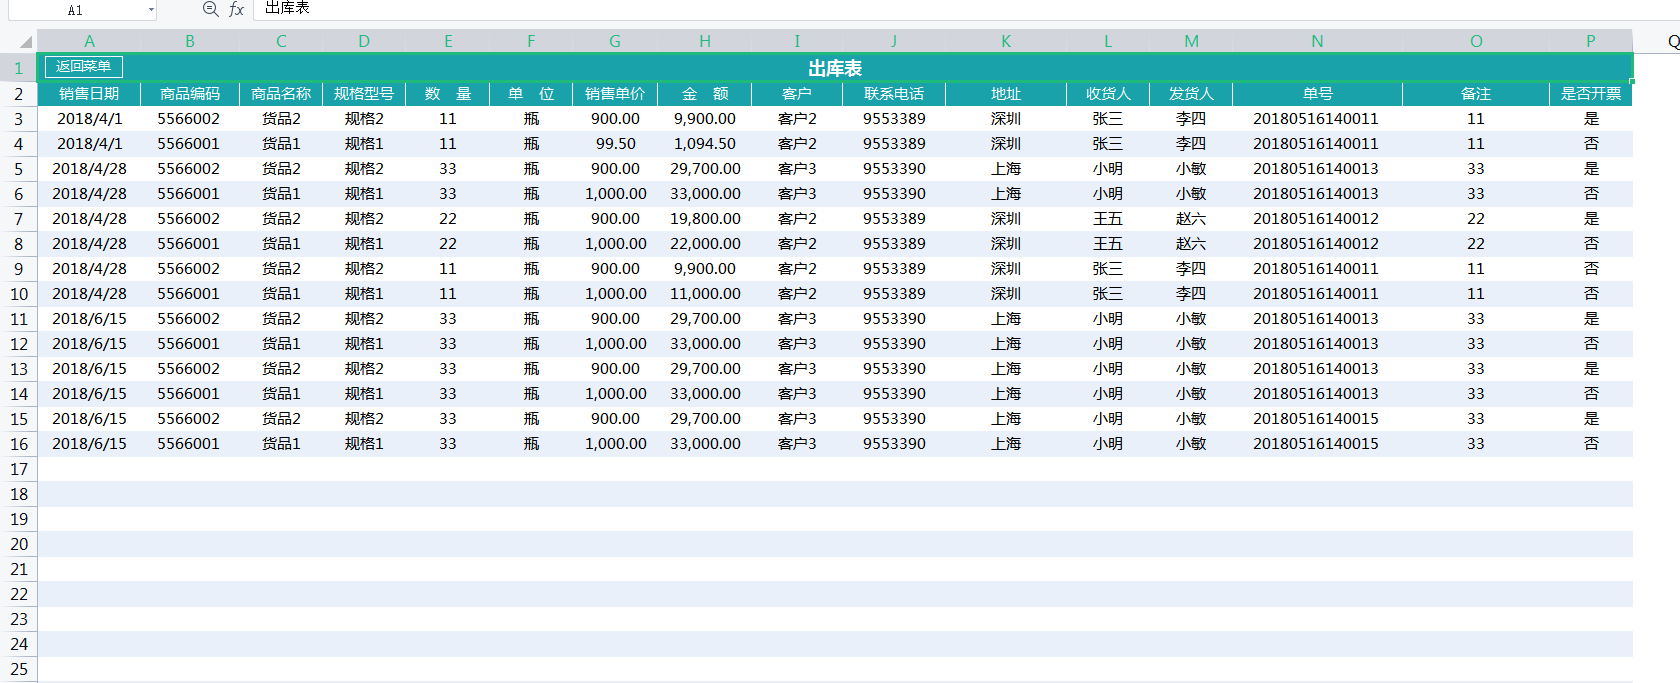Click price 99.50 in row 4
Image resolution: width=1680 pixels, height=683 pixels.
[615, 143]
